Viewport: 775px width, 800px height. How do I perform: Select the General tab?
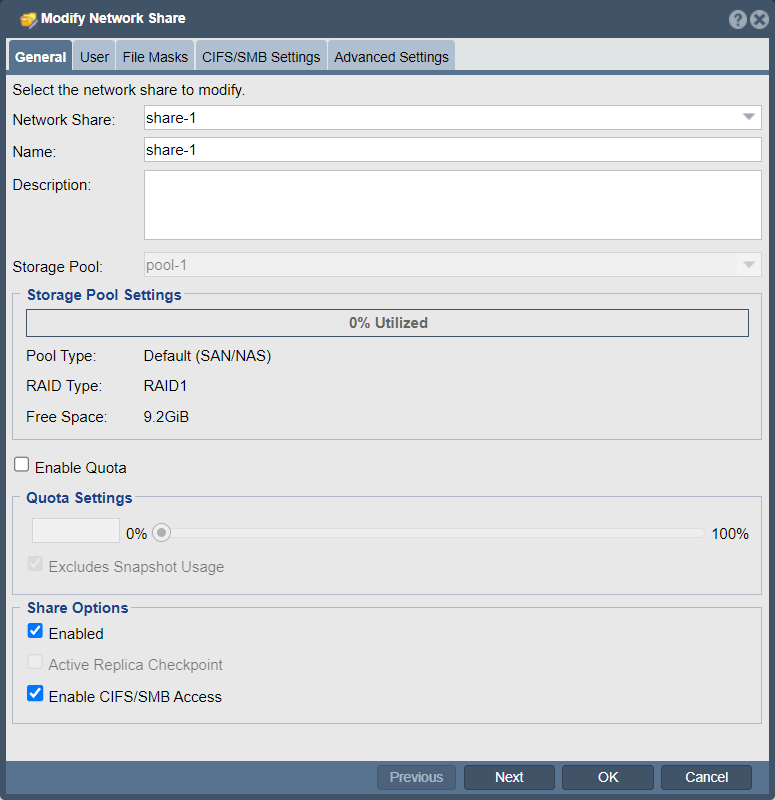pyautogui.click(x=40, y=57)
